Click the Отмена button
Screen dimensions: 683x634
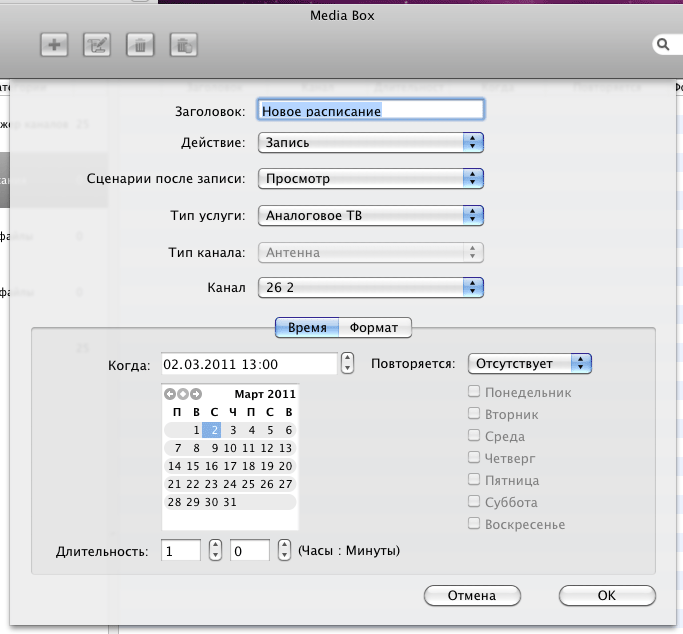coord(472,595)
